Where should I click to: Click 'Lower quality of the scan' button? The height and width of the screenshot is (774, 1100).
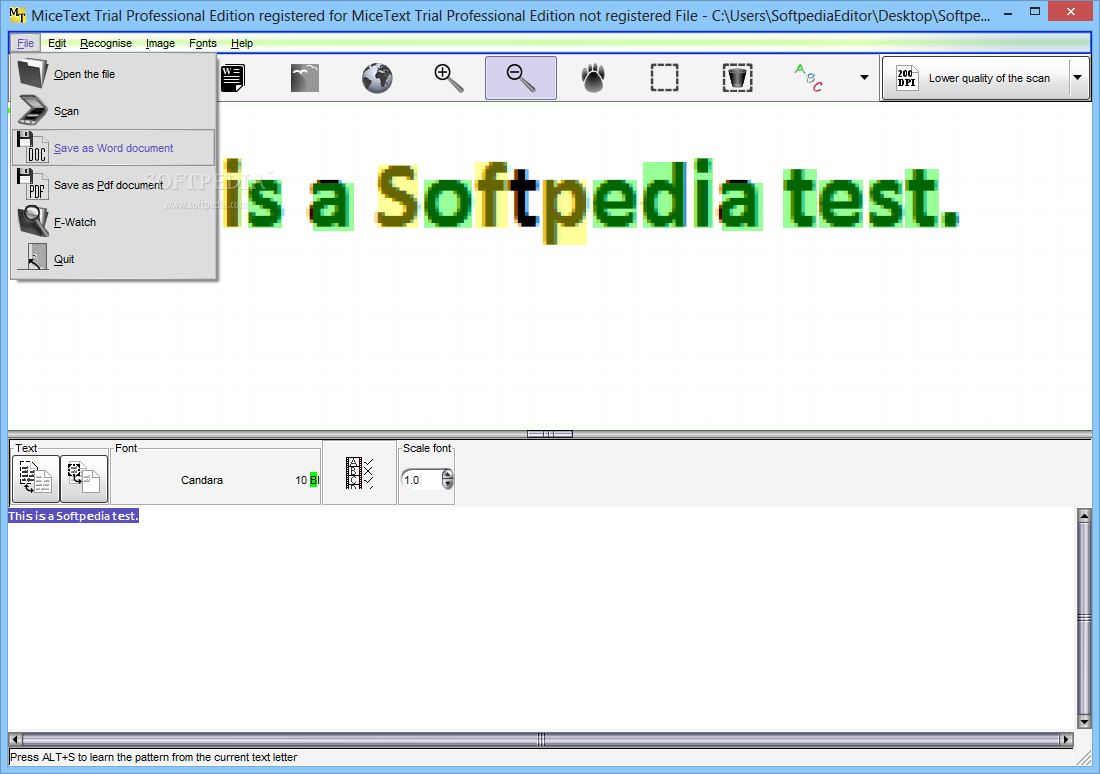[976, 78]
